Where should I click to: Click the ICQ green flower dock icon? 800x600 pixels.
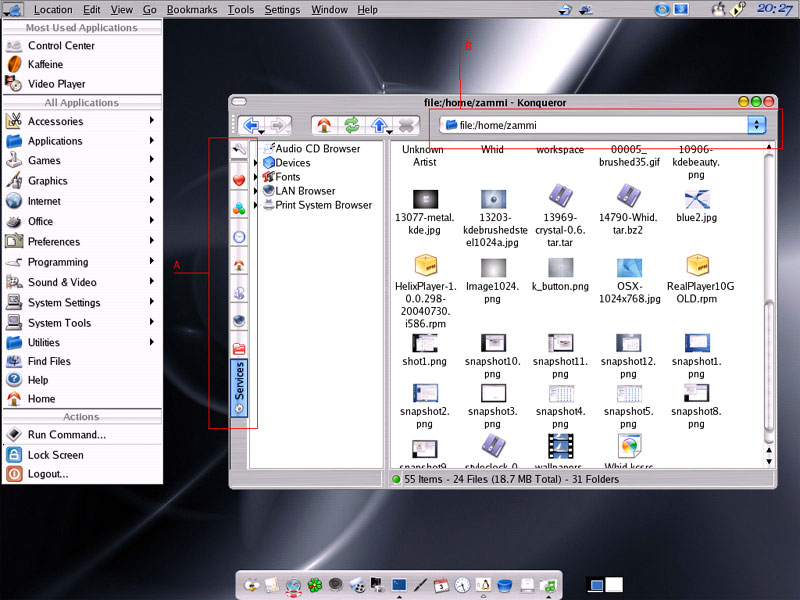pos(315,585)
